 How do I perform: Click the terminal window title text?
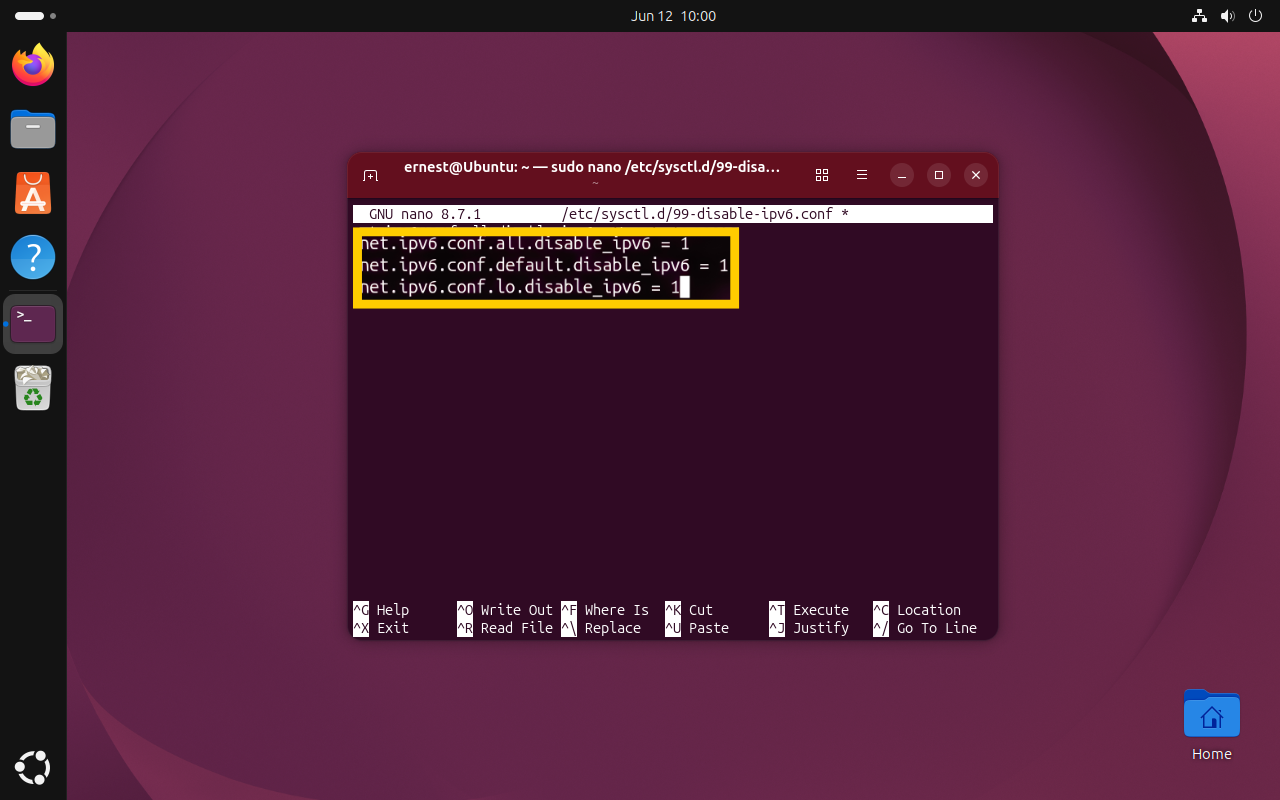(592, 168)
